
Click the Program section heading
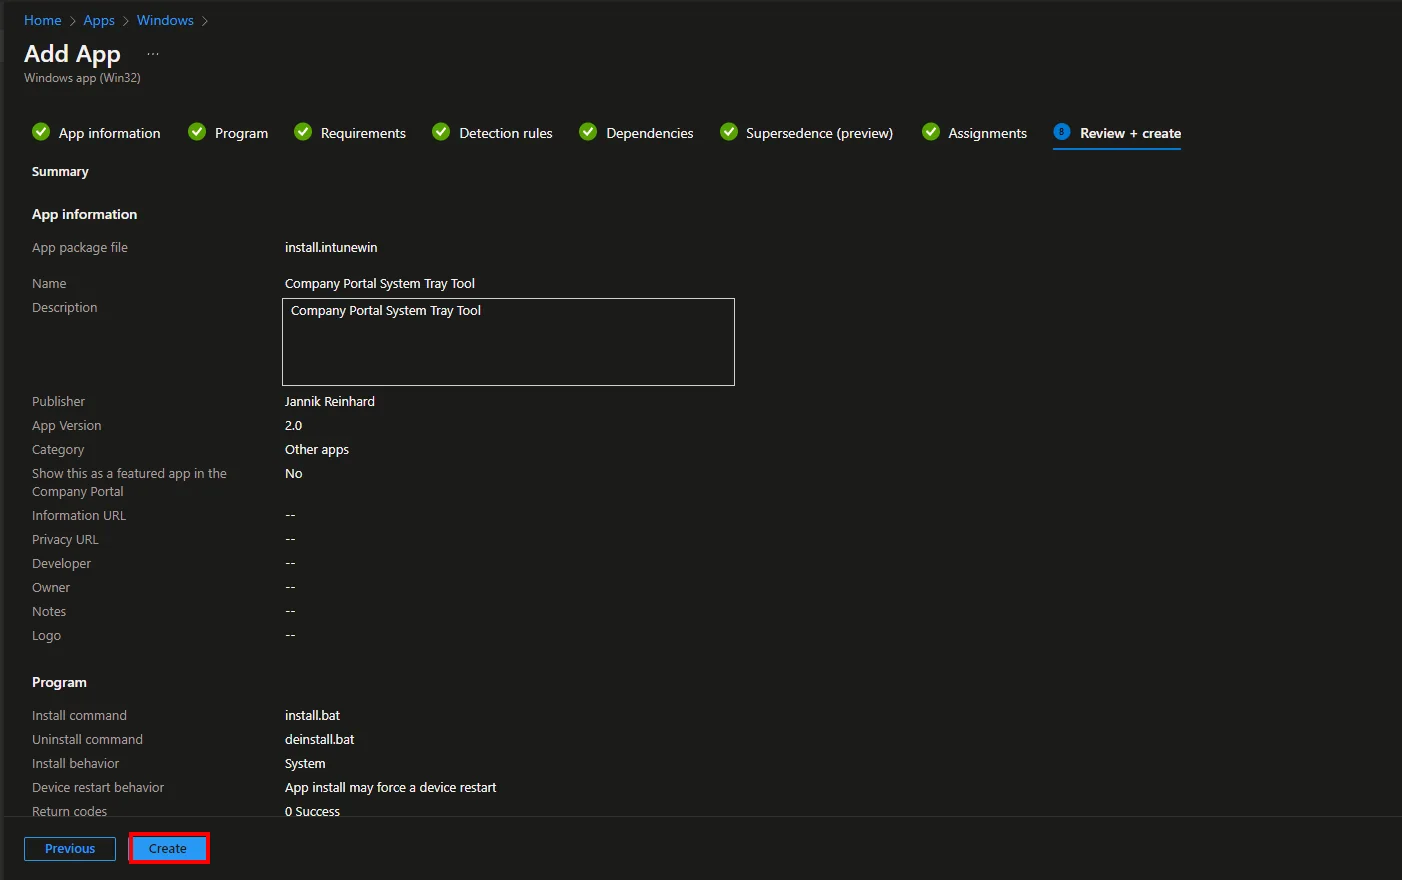[59, 682]
